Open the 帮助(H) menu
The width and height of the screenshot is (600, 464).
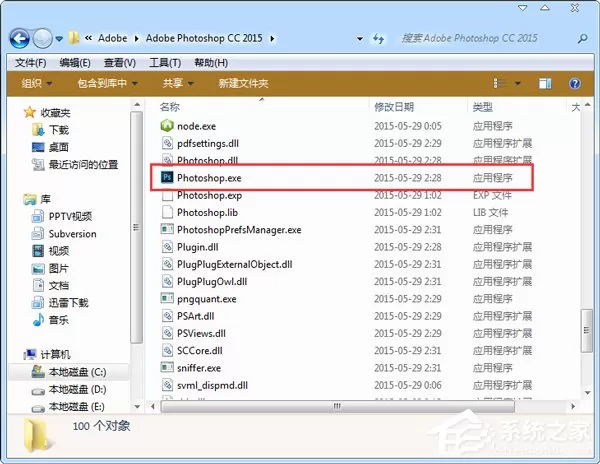(211, 63)
